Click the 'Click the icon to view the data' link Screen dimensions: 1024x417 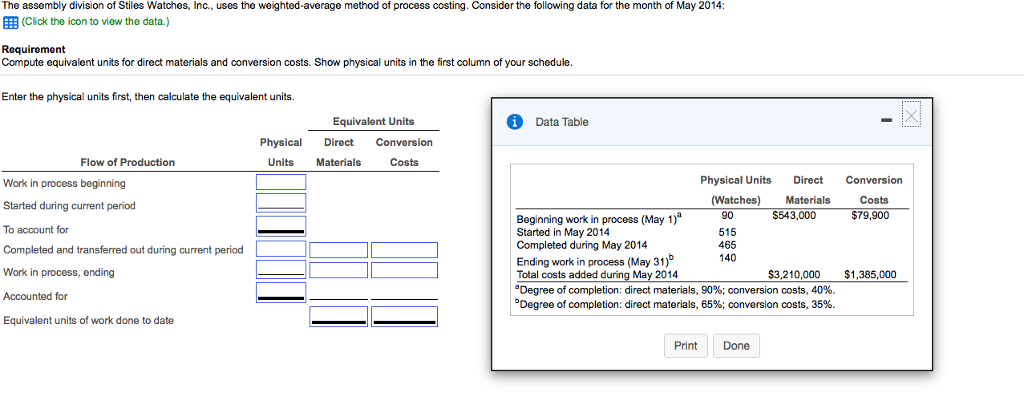click(x=95, y=22)
